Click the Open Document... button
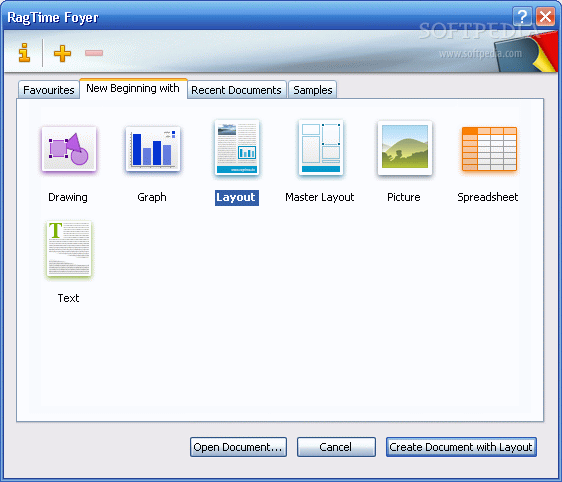The image size is (562, 482). [x=238, y=447]
